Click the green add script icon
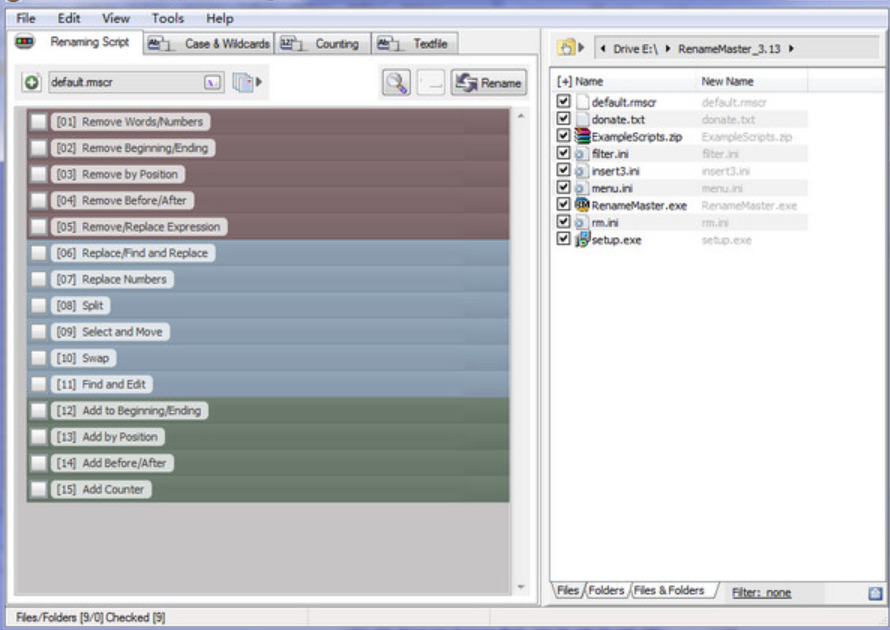Image resolution: width=890 pixels, height=630 pixels. (x=32, y=83)
